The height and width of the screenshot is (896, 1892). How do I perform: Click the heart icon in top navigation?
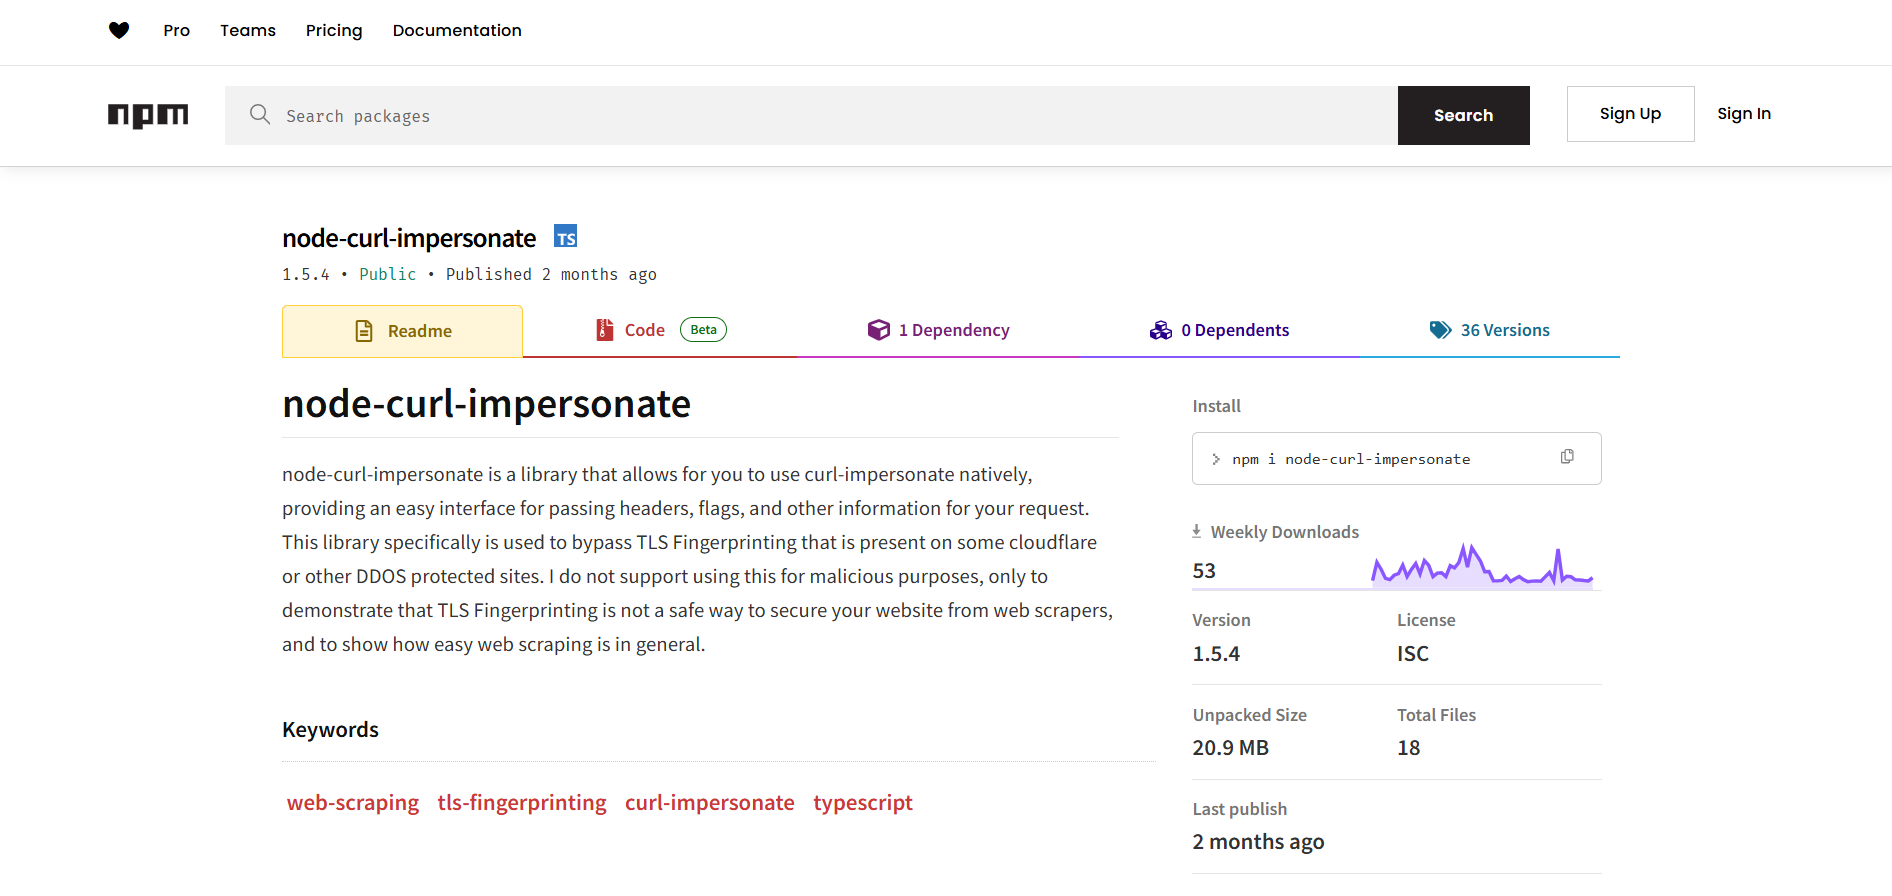(119, 30)
